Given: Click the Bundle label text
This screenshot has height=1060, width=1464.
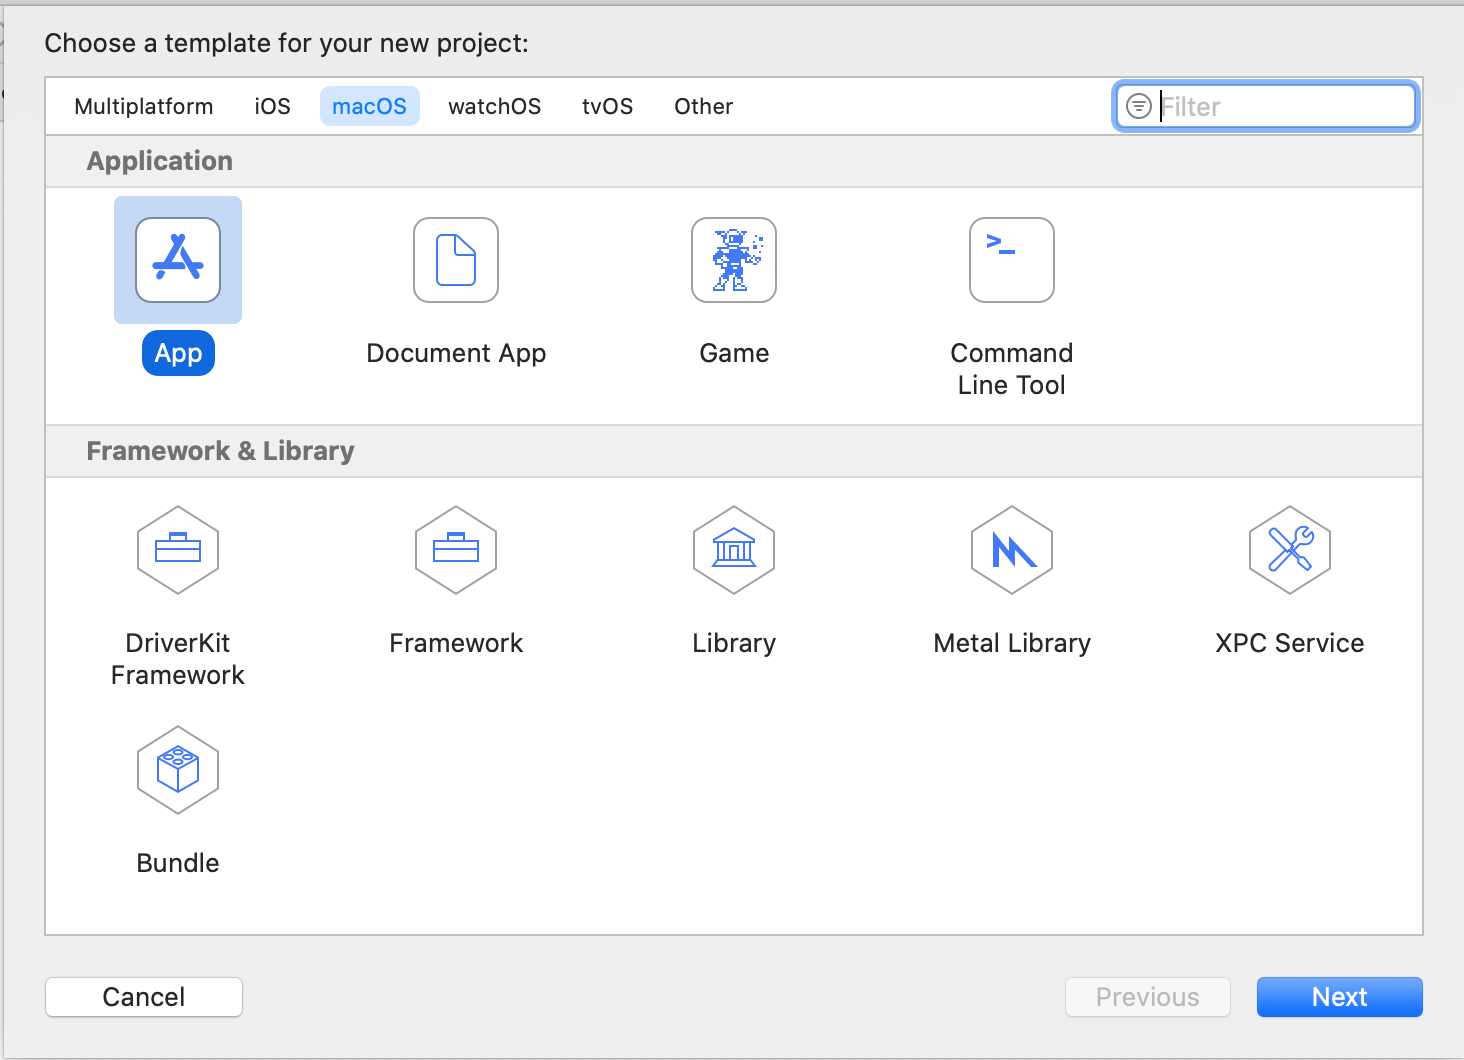Looking at the screenshot, I should coord(178,863).
